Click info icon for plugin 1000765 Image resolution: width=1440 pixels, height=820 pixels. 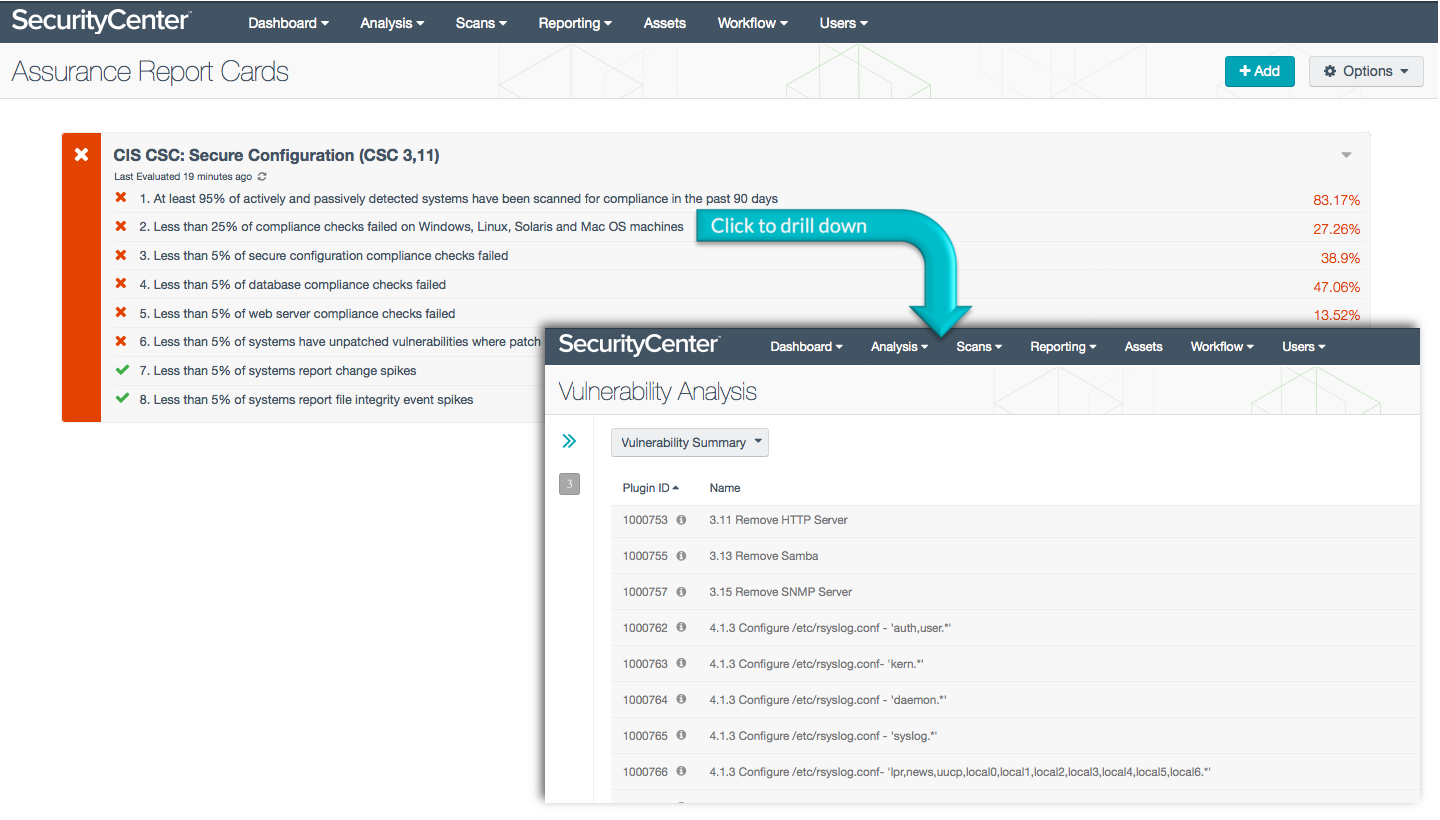pyautogui.click(x=681, y=736)
